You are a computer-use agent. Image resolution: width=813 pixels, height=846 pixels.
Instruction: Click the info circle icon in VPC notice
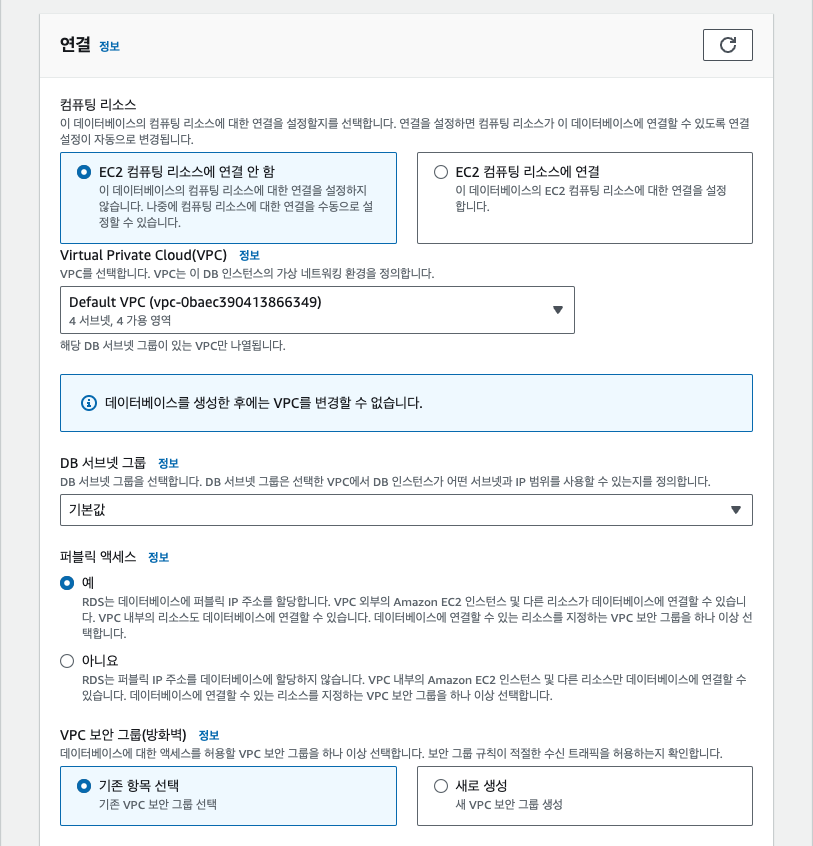point(89,403)
